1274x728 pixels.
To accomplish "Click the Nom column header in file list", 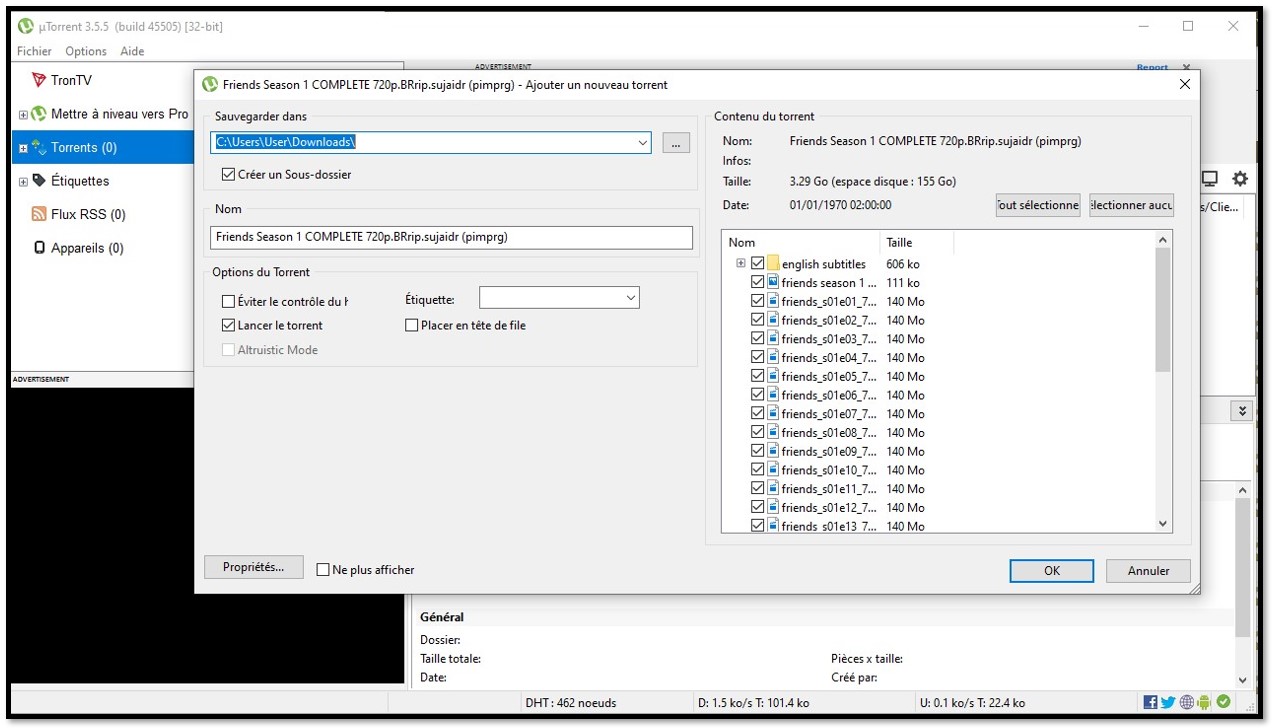I will 800,242.
